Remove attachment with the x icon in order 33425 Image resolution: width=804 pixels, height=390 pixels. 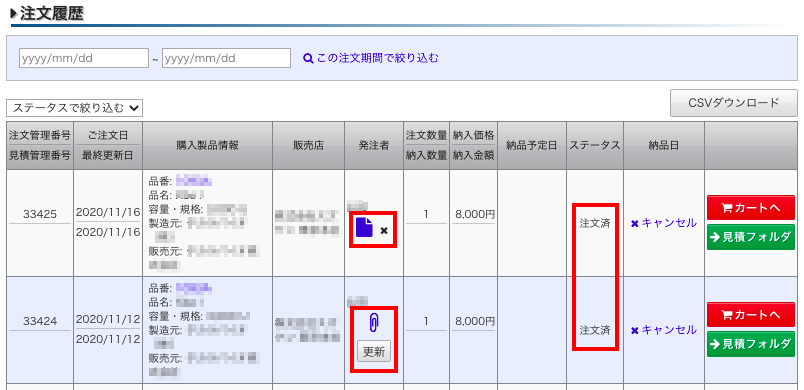[384, 231]
